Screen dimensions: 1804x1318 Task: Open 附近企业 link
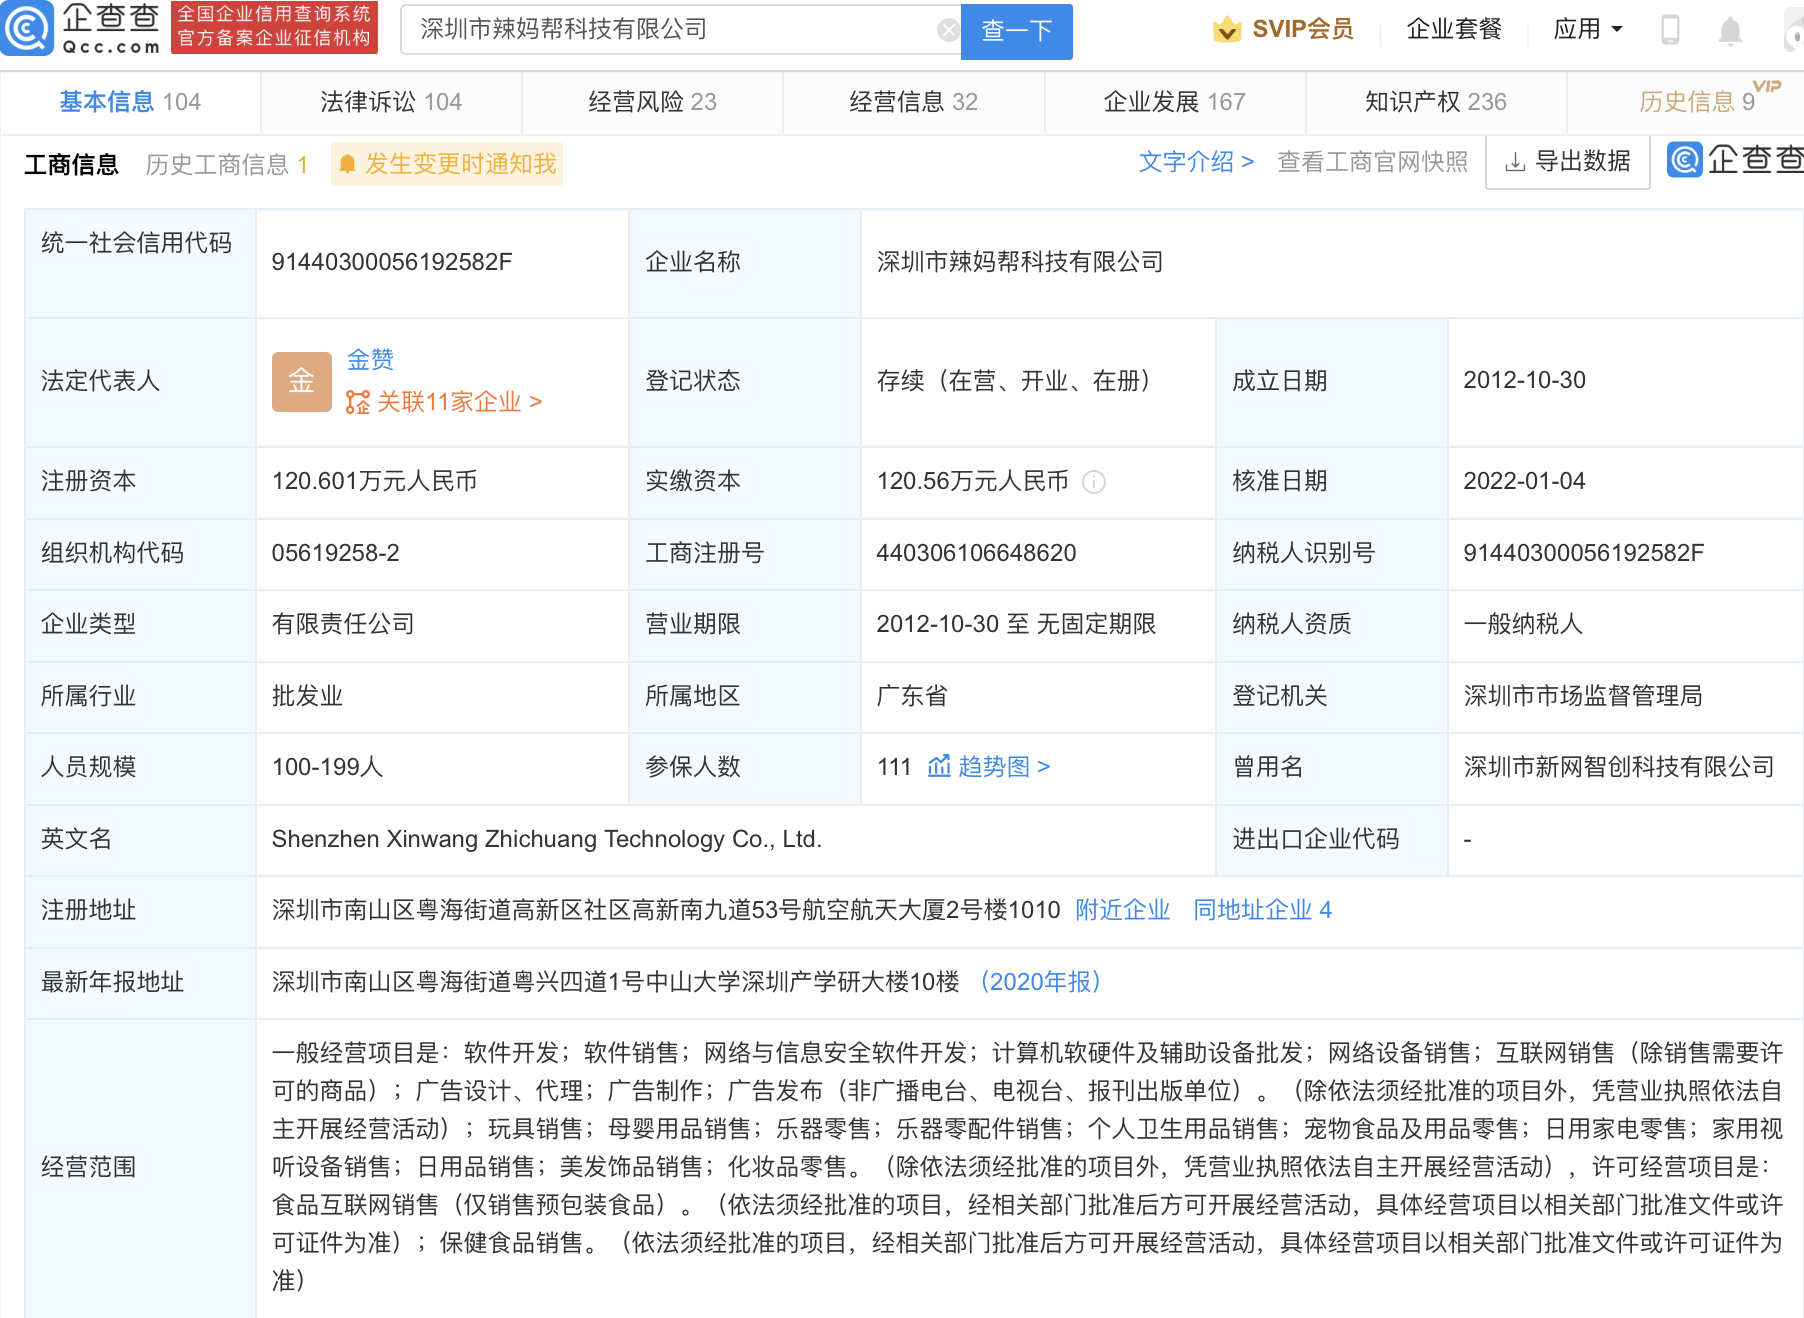[x=1122, y=910]
